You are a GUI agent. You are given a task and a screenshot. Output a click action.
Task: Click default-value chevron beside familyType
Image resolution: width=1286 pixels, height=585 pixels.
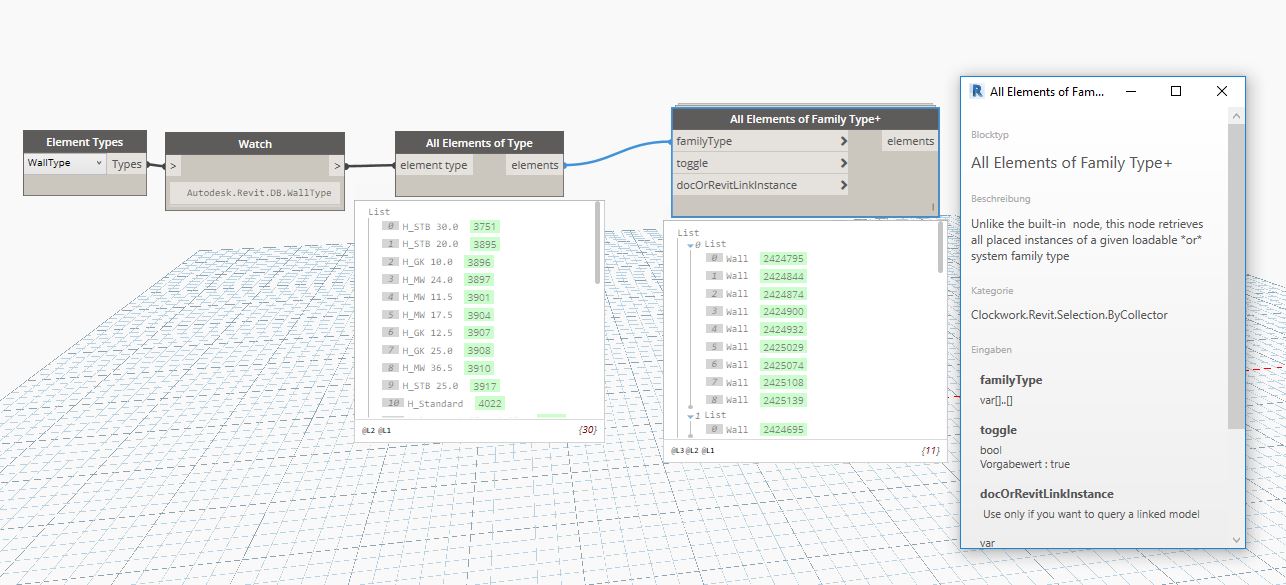pyautogui.click(x=844, y=141)
